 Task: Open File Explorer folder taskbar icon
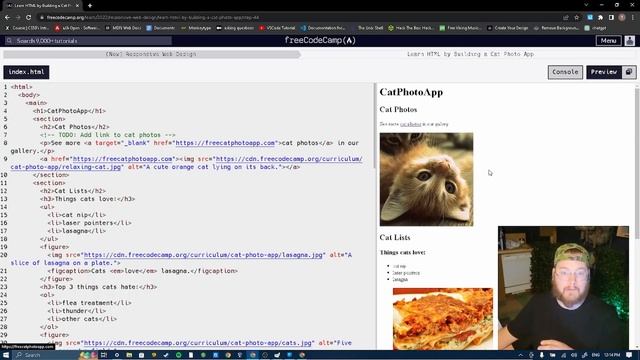[x=129, y=355]
